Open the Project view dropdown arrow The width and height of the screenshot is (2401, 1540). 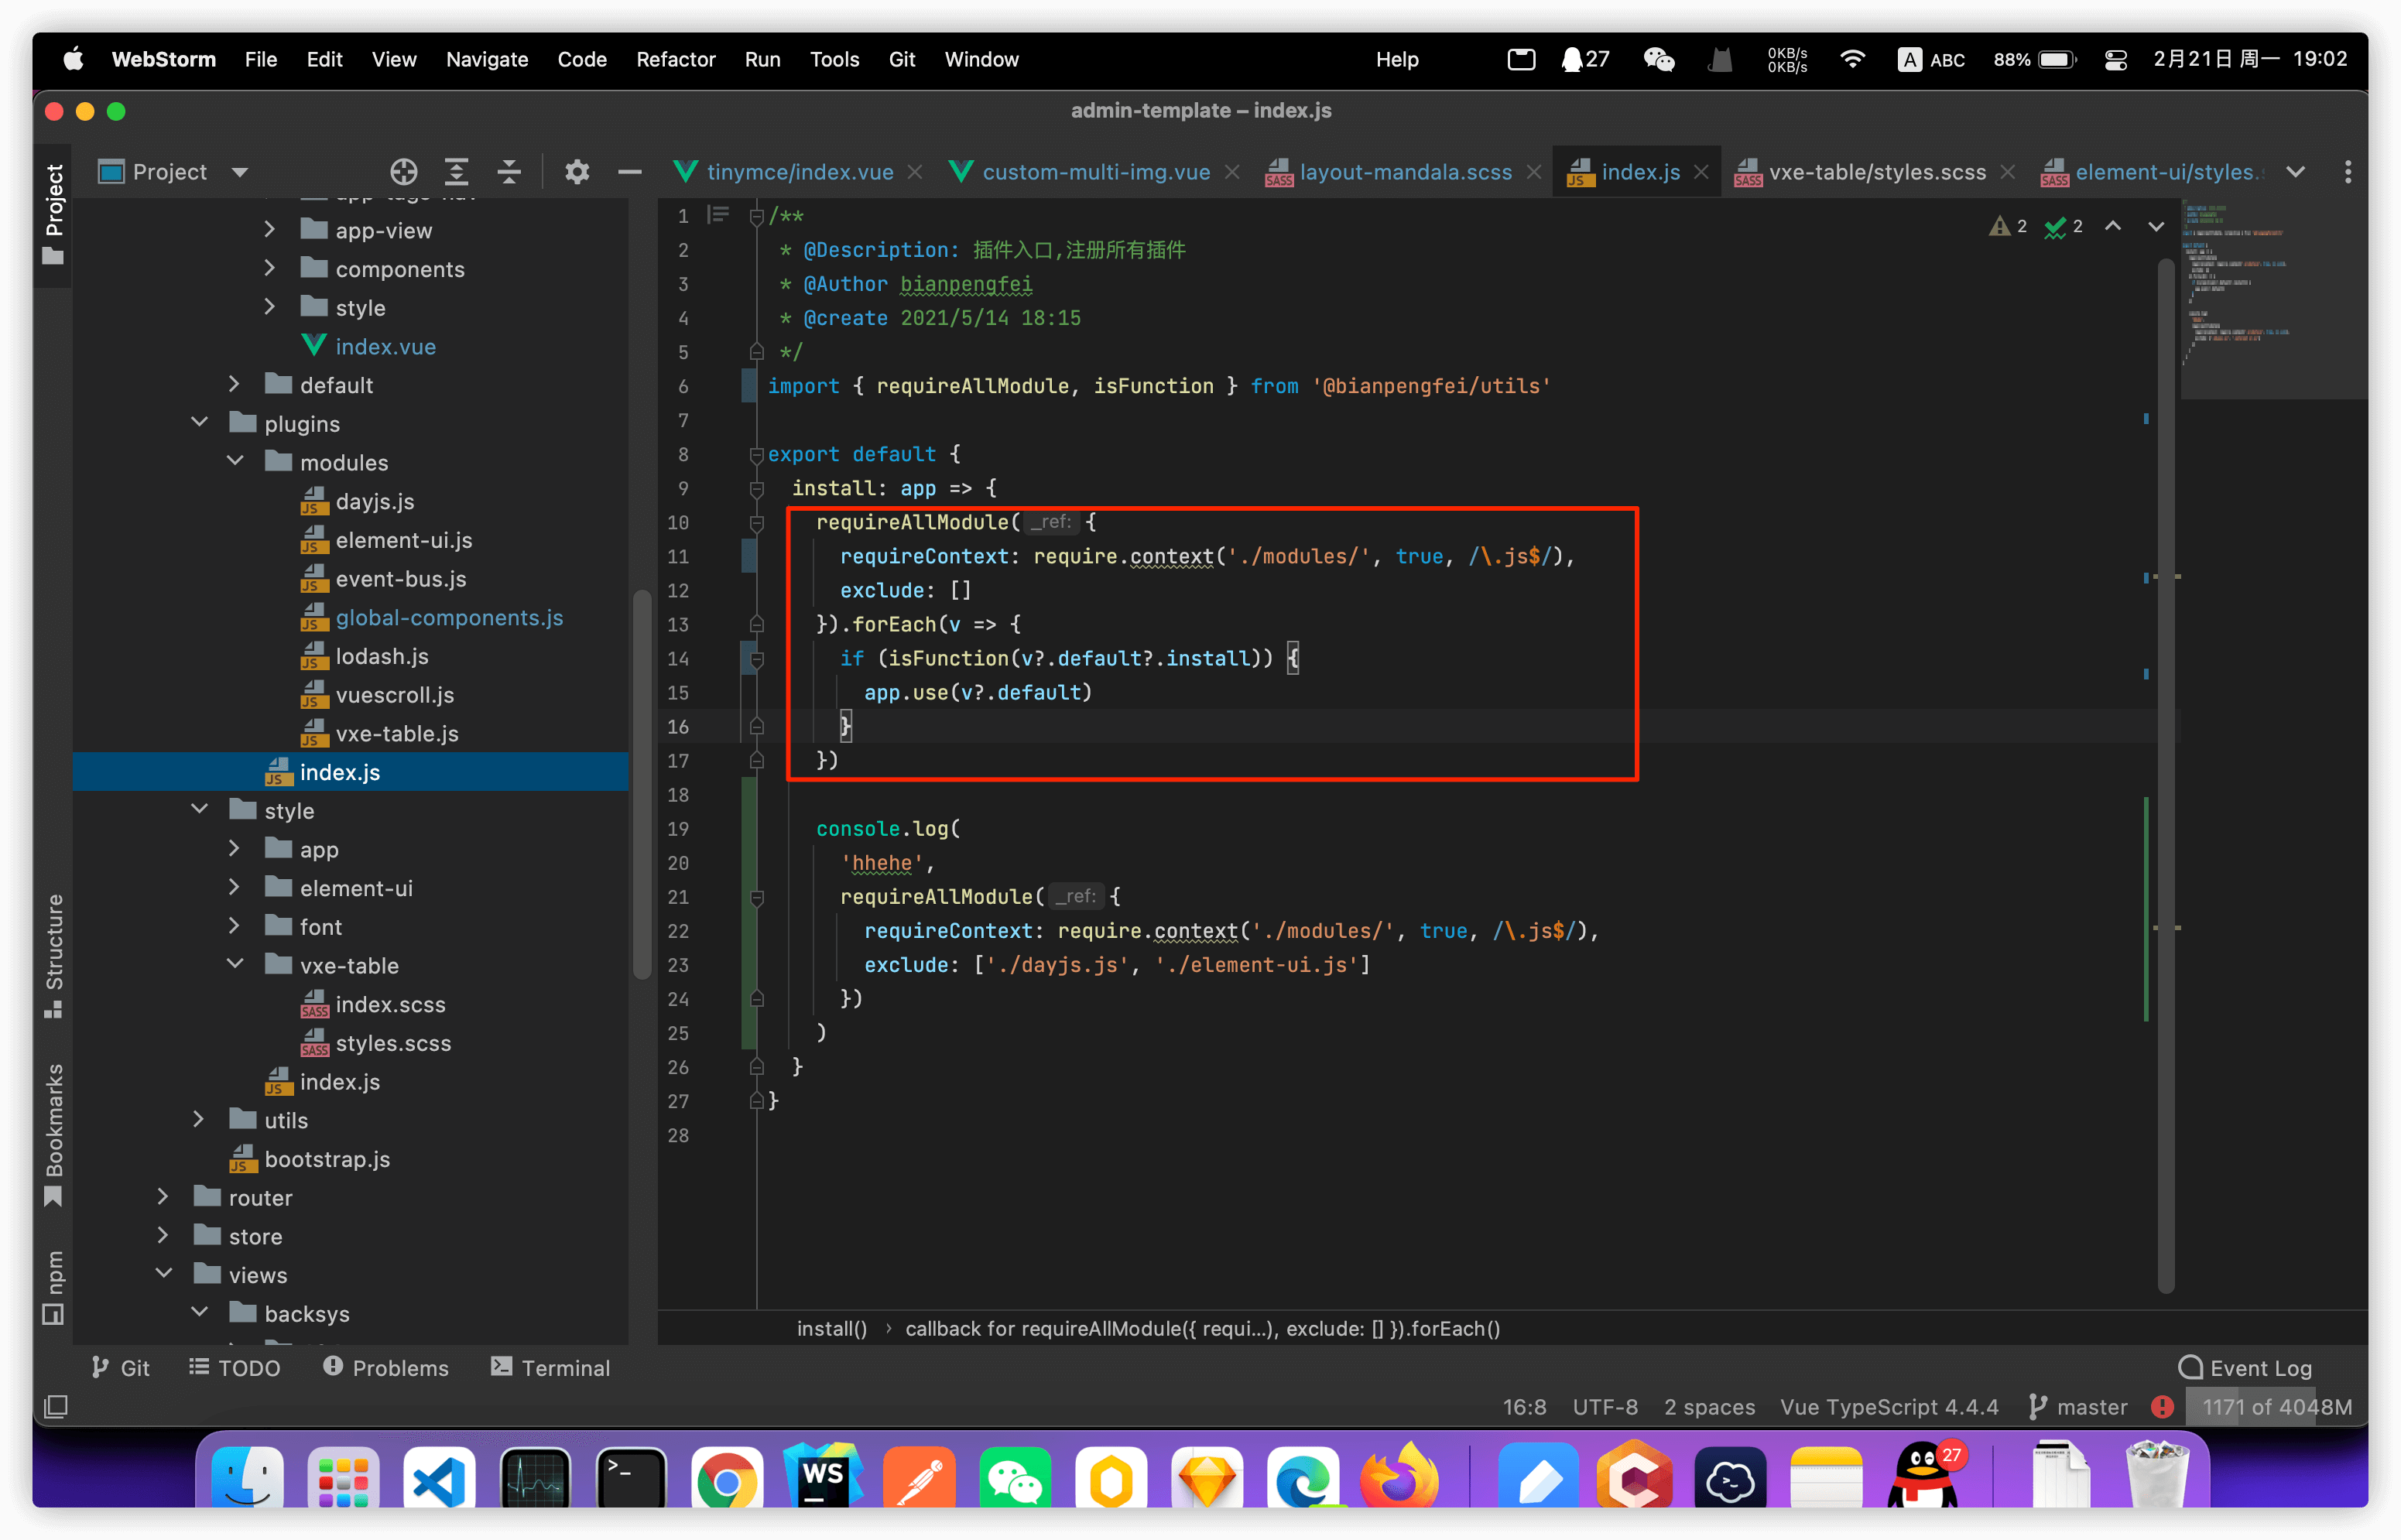(x=240, y=172)
